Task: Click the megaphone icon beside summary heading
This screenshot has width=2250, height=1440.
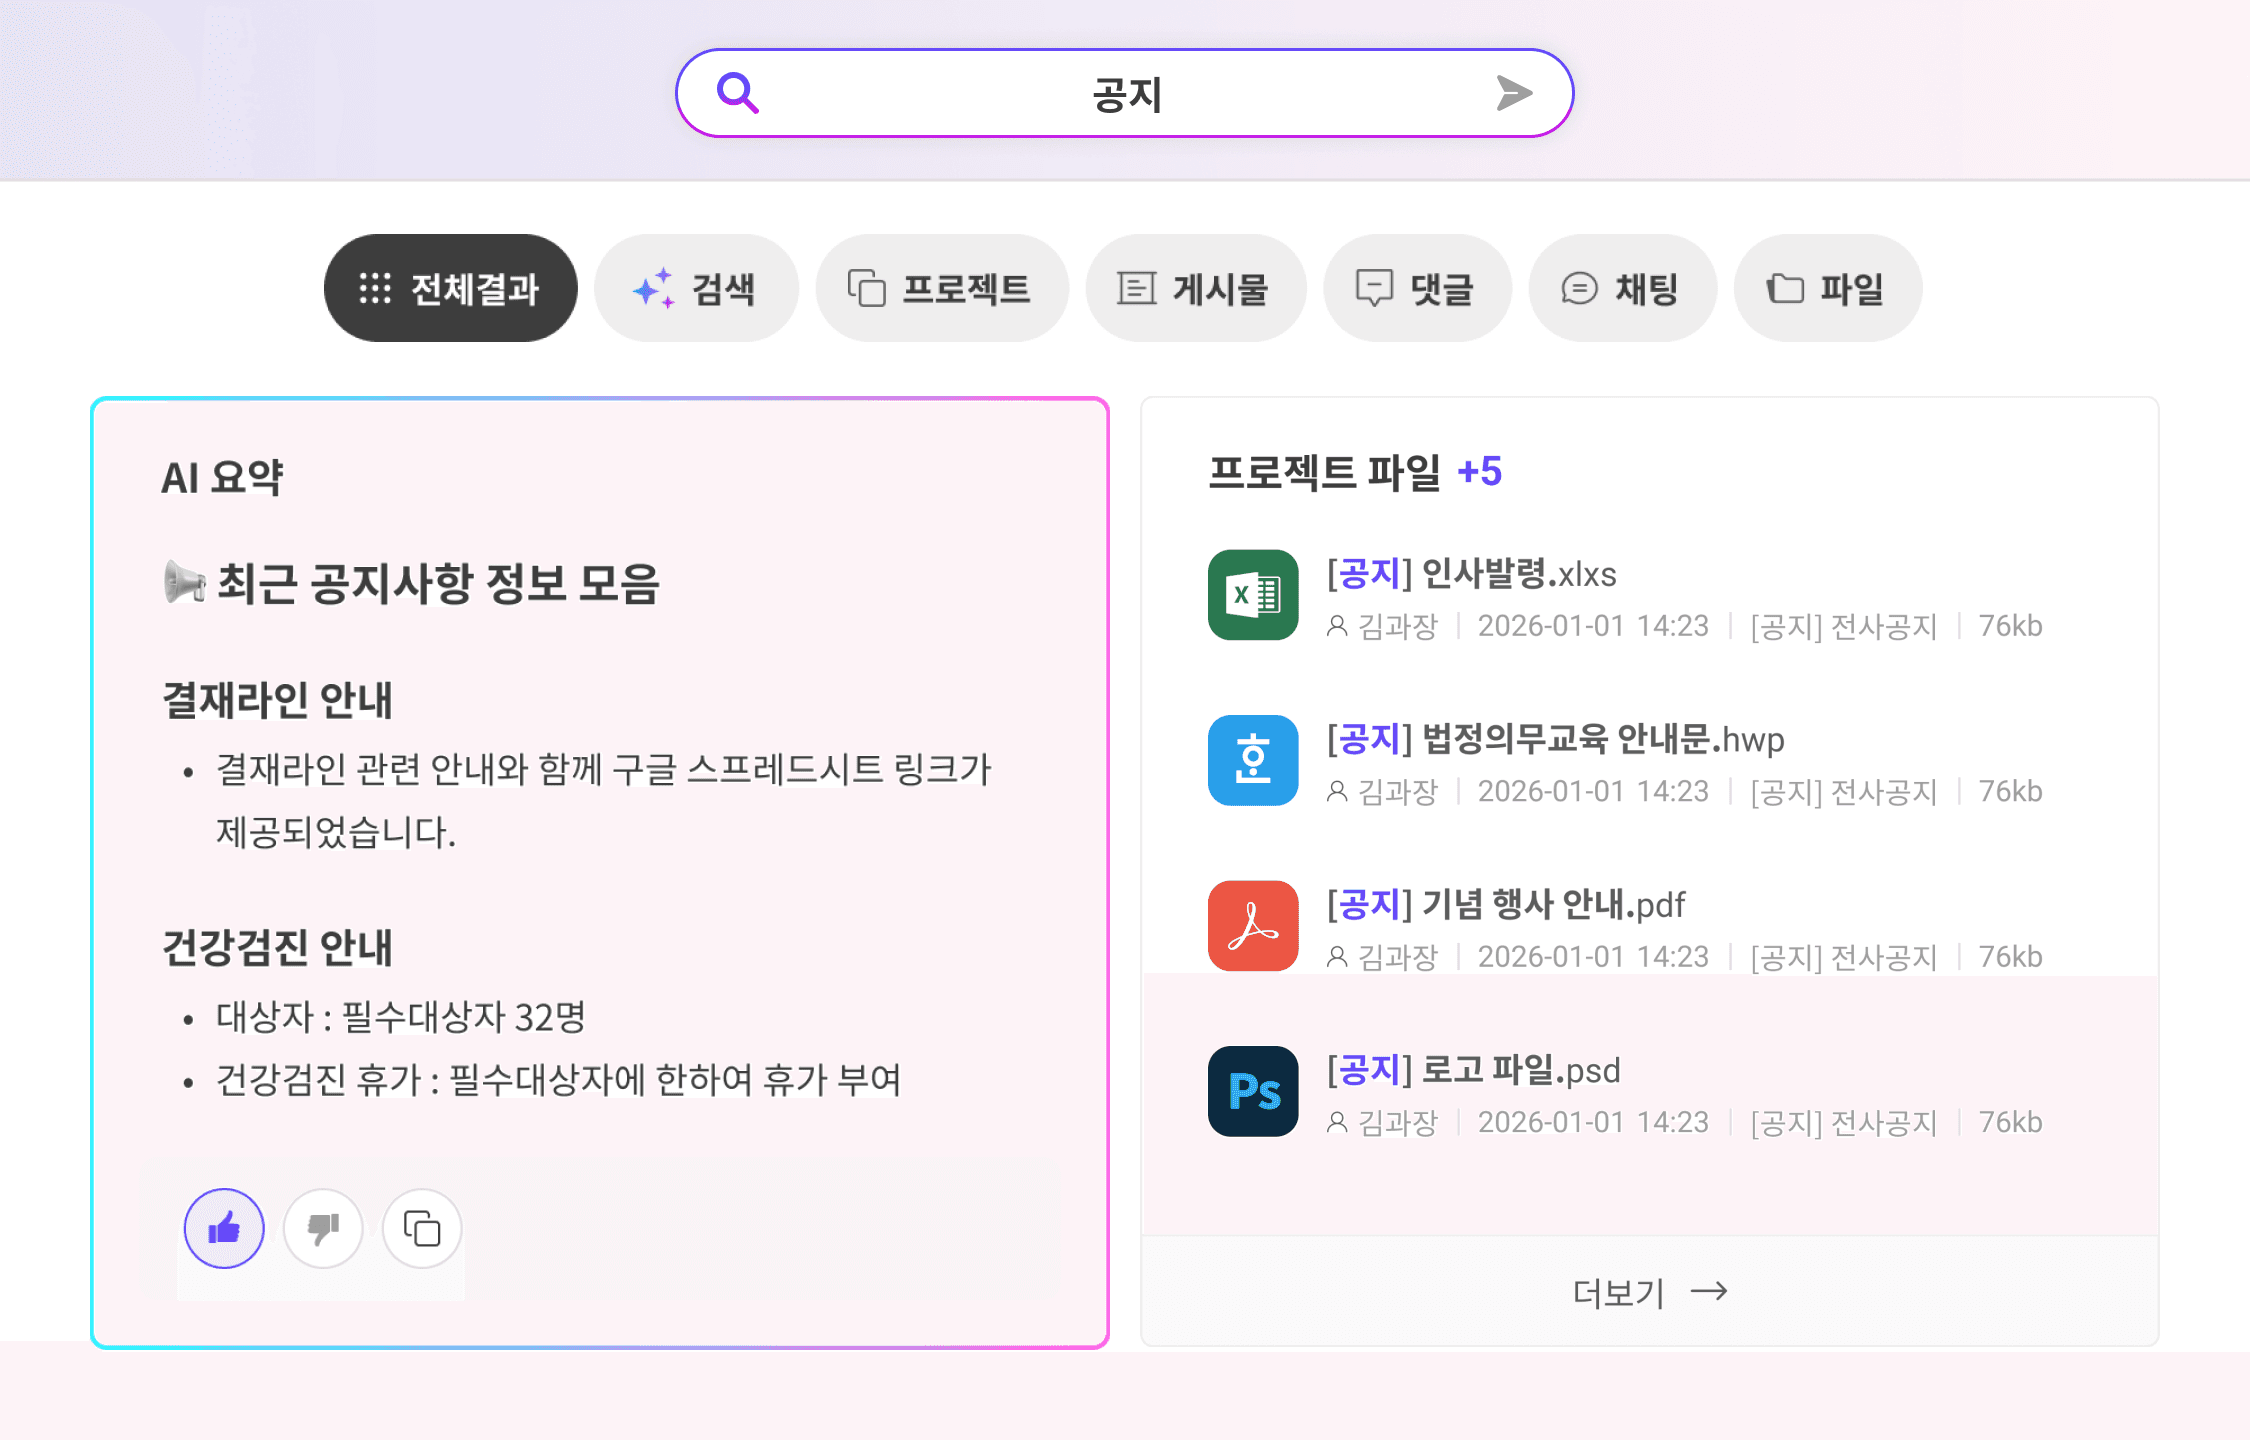Action: click(x=184, y=582)
